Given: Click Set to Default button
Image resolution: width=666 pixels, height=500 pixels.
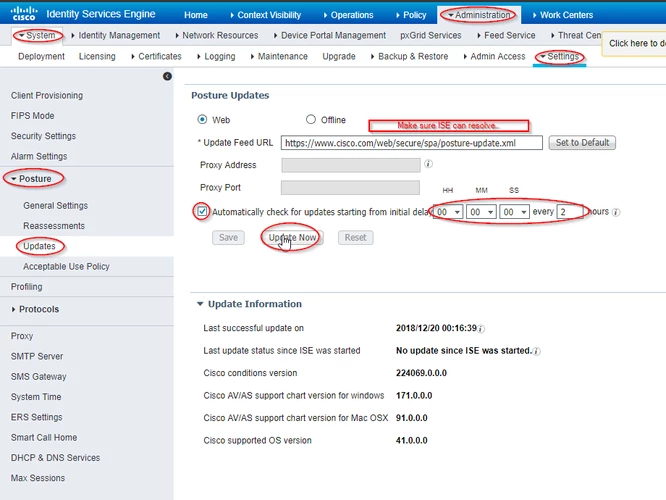Looking at the screenshot, I should point(582,142).
